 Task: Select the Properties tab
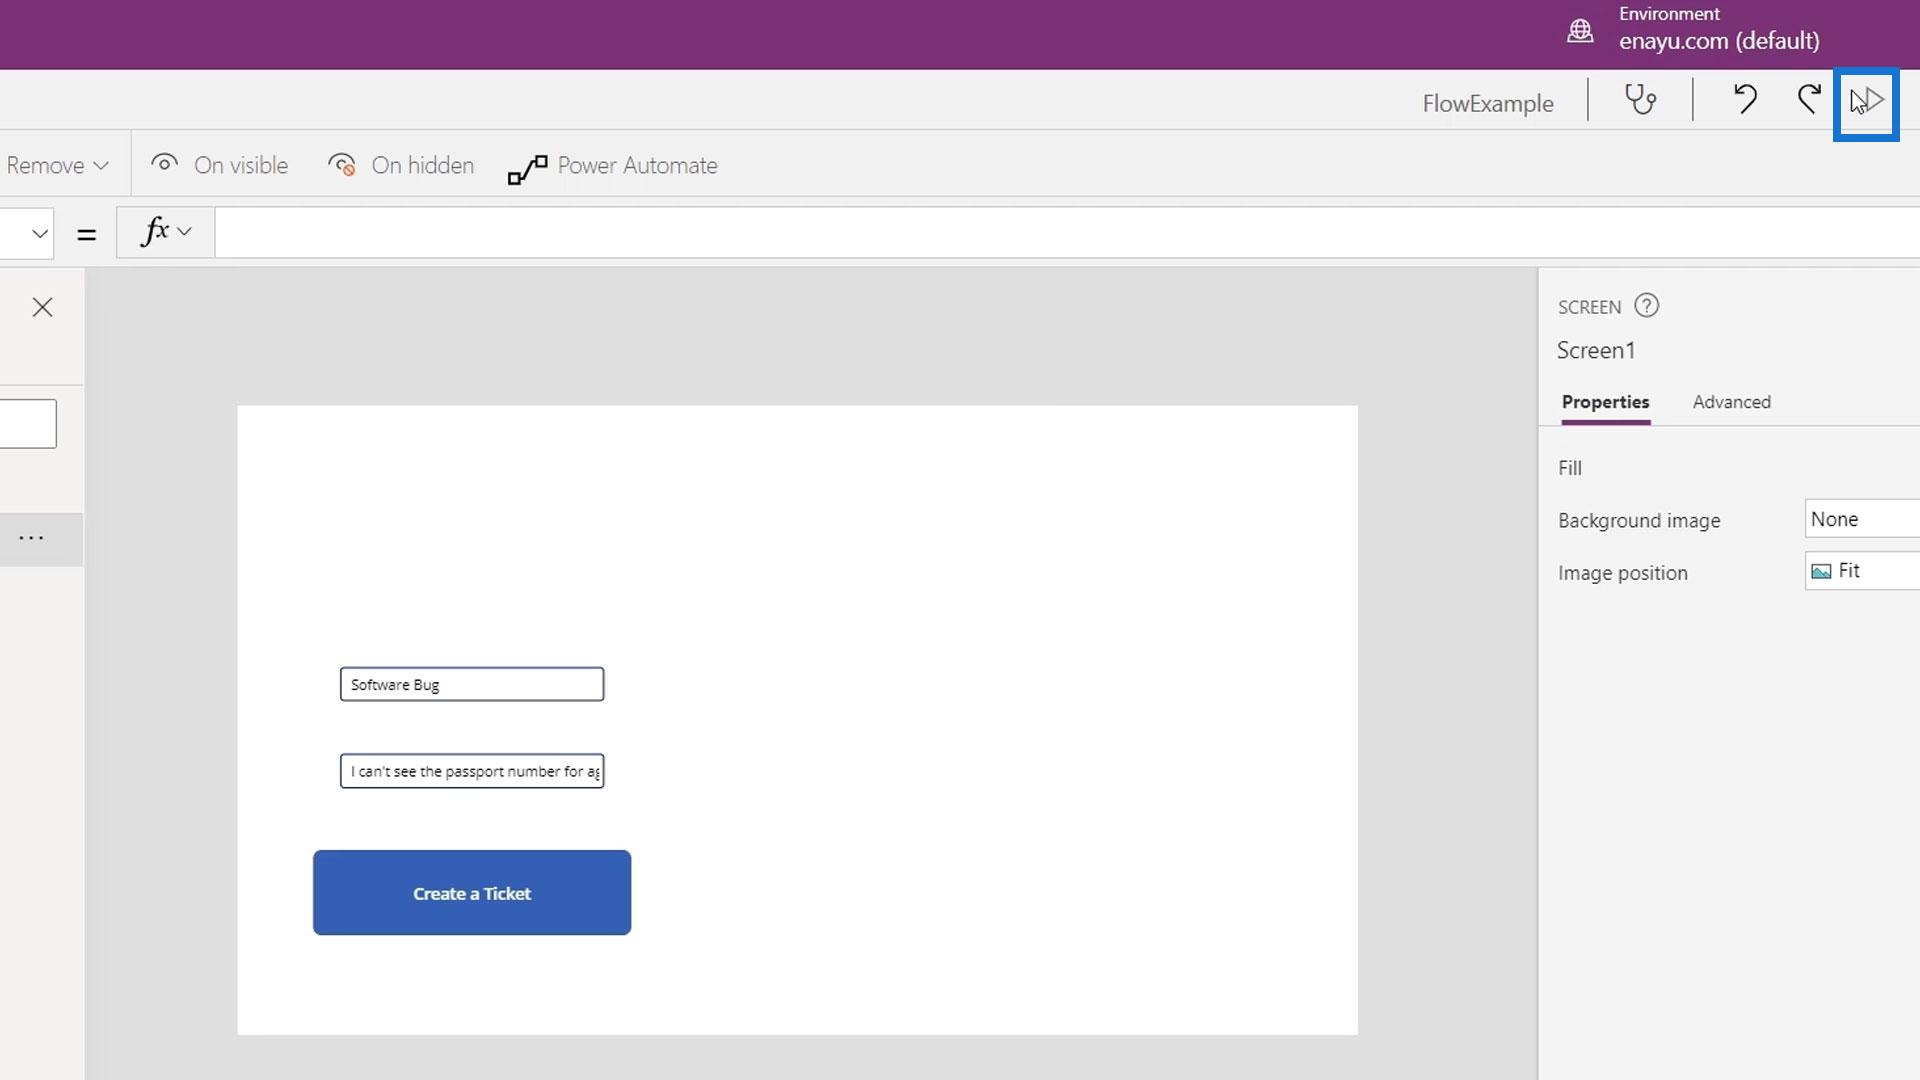[x=1605, y=402]
